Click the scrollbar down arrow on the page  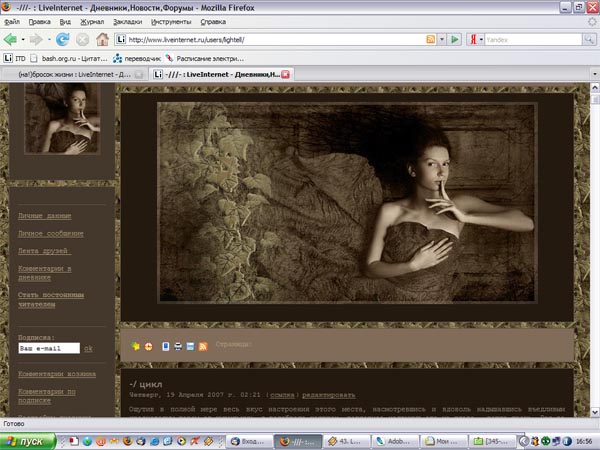[595, 412]
